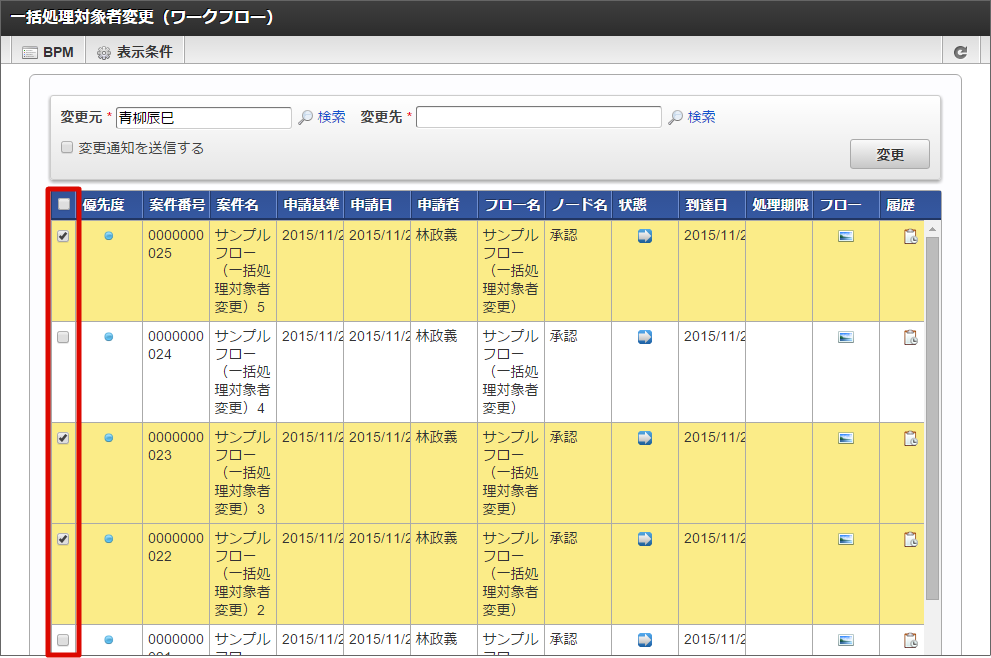Open flow diagram icon for case 0000000023

click(x=846, y=438)
